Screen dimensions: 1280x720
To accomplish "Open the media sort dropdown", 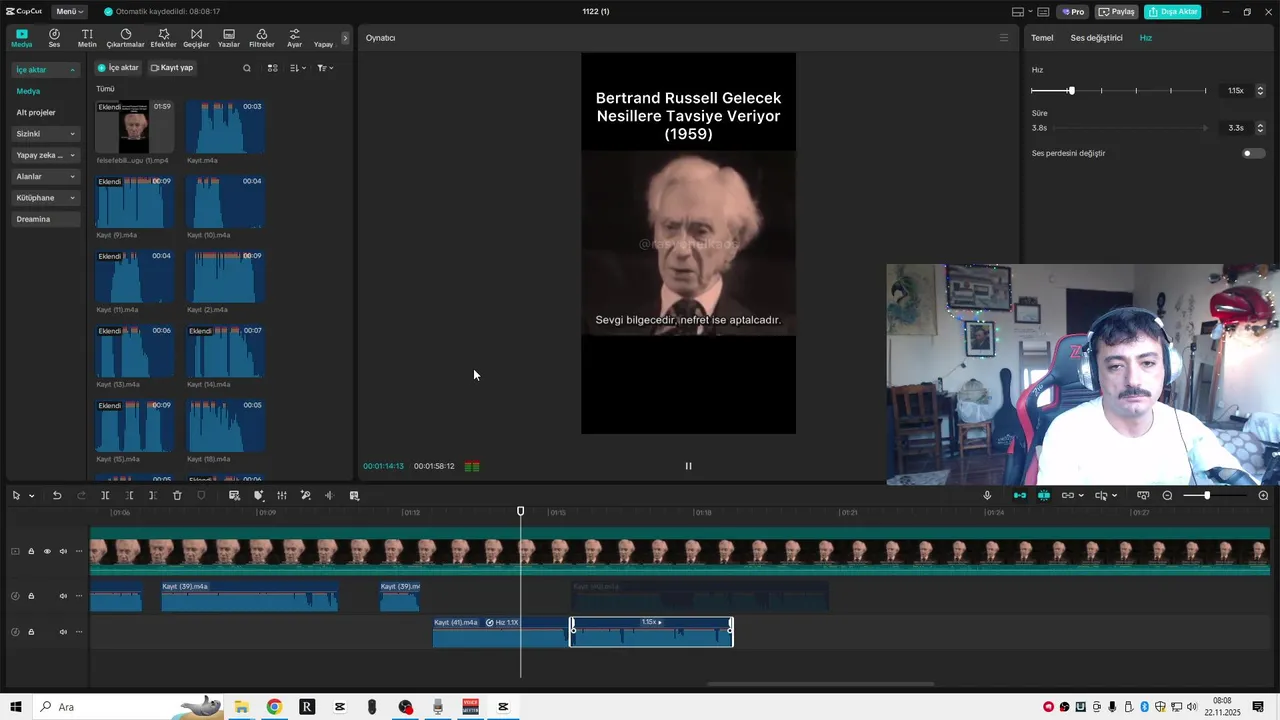I will coord(298,68).
